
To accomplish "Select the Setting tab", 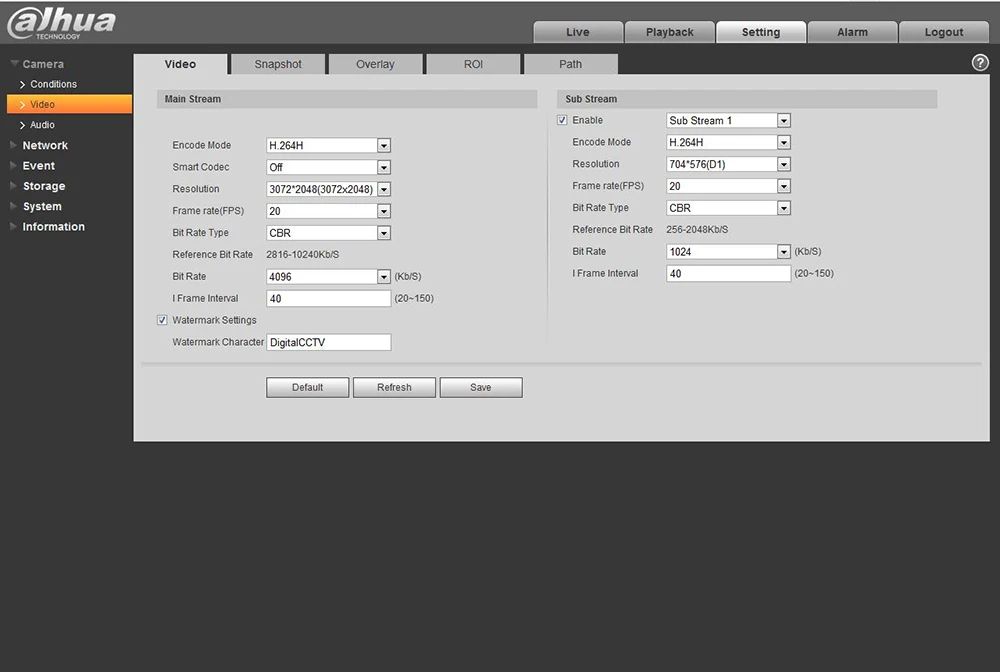I will [761, 32].
